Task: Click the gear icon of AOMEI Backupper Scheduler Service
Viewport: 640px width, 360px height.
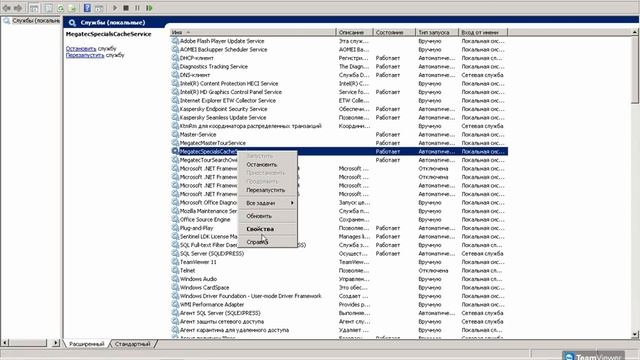Action: (175, 49)
